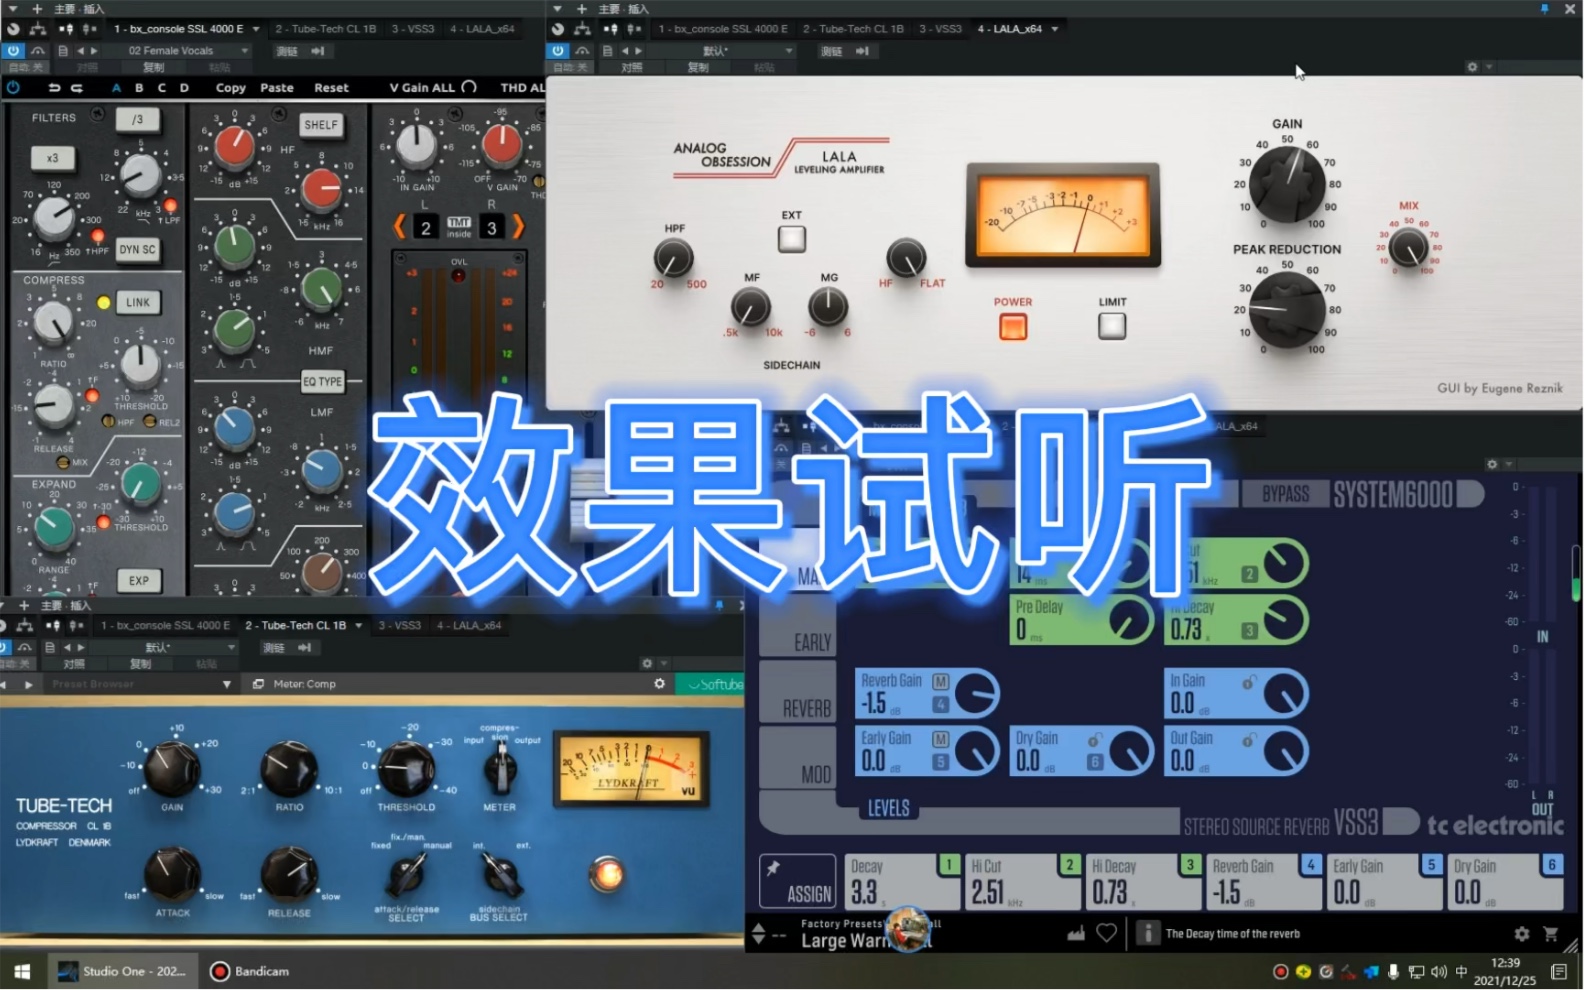
Task: Open VSS3 shopping cart icon
Action: click(1551, 934)
